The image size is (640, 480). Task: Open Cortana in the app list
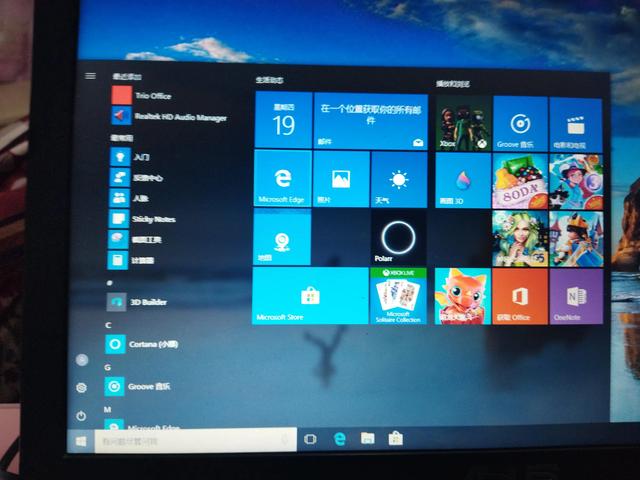tap(142, 344)
